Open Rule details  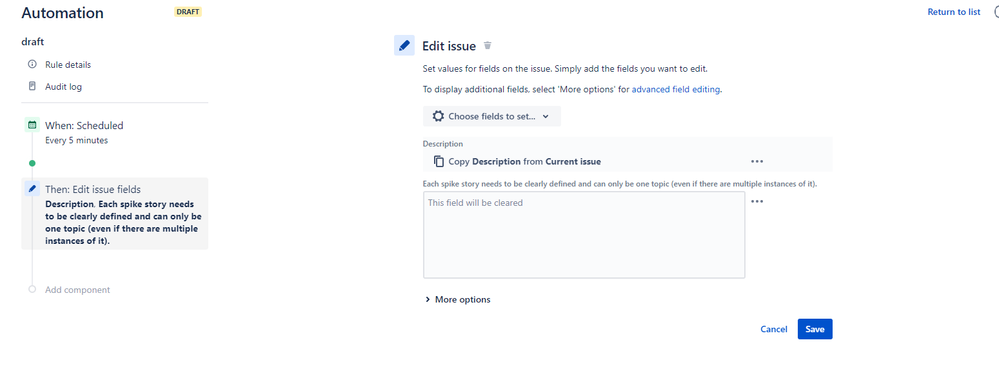pyautogui.click(x=68, y=64)
